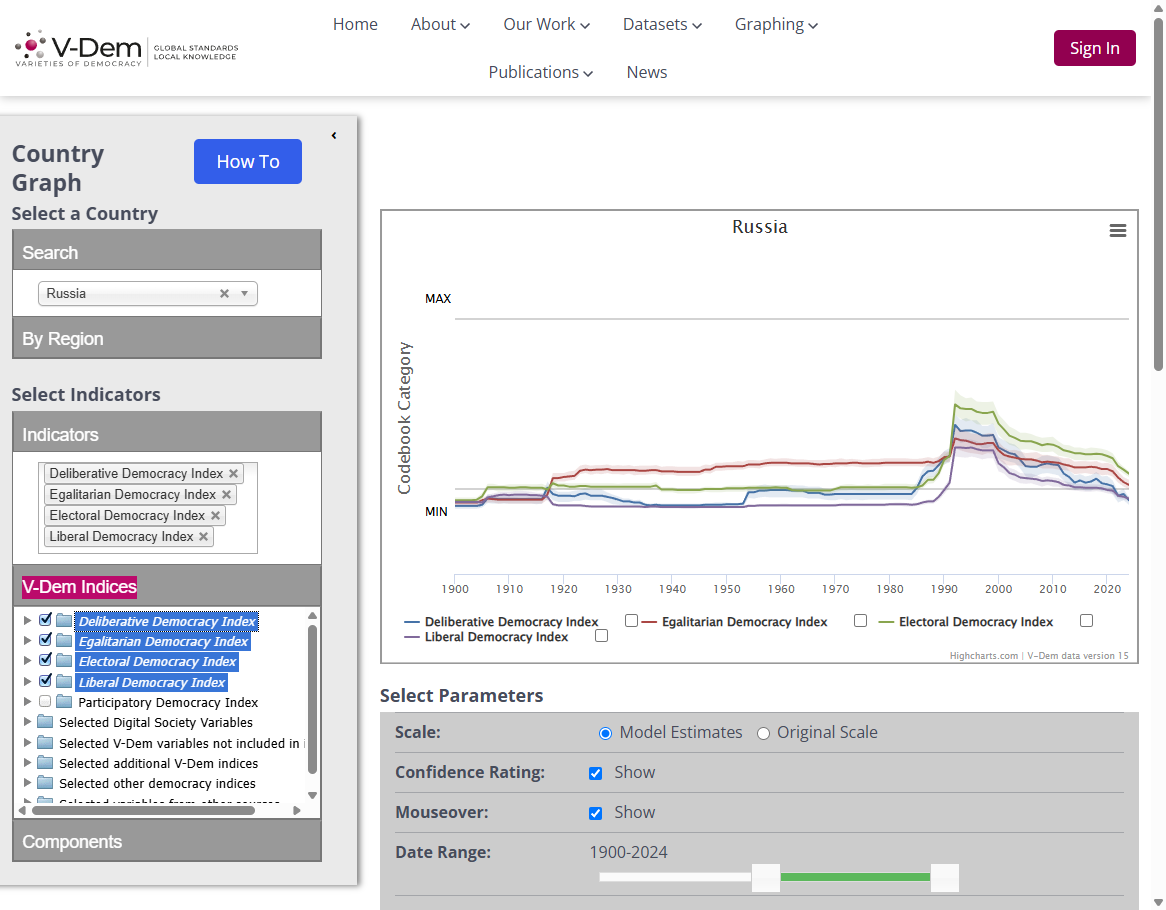Open the chart hamburger context menu
This screenshot has height=910, width=1166.
(x=1117, y=230)
